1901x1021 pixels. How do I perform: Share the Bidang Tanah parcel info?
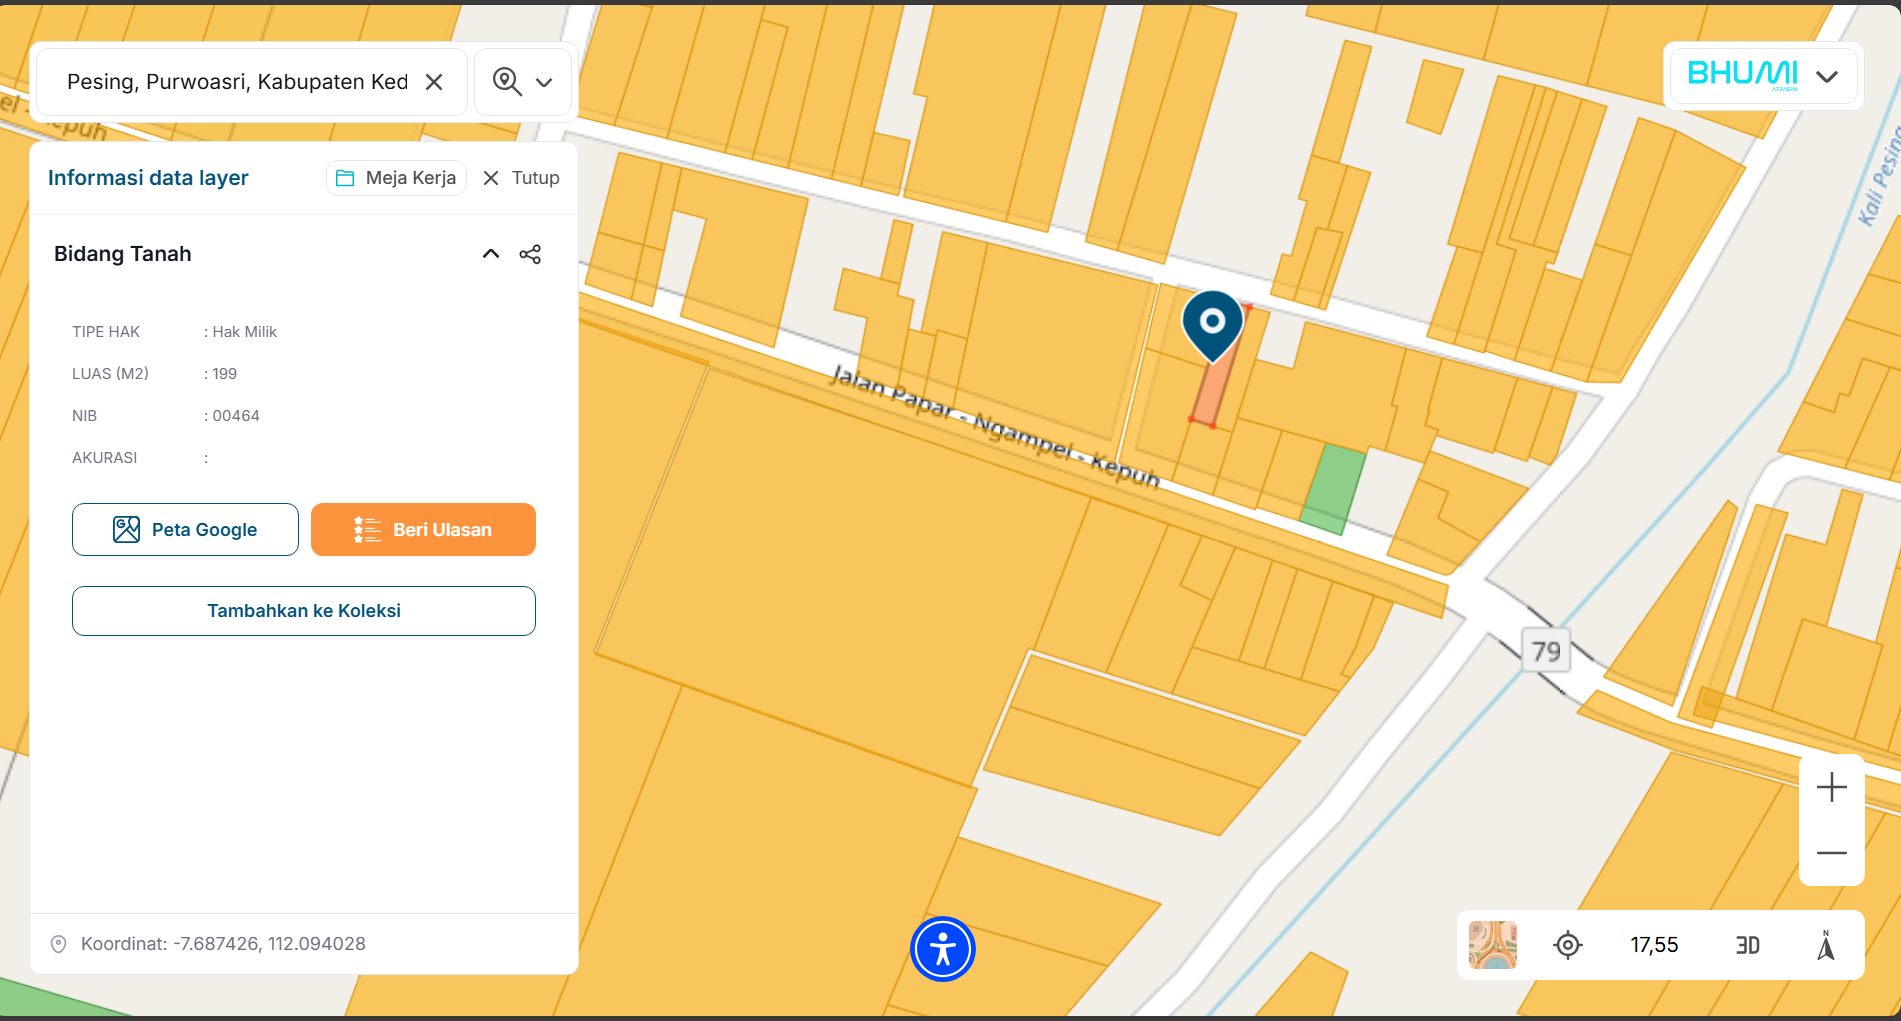[530, 254]
